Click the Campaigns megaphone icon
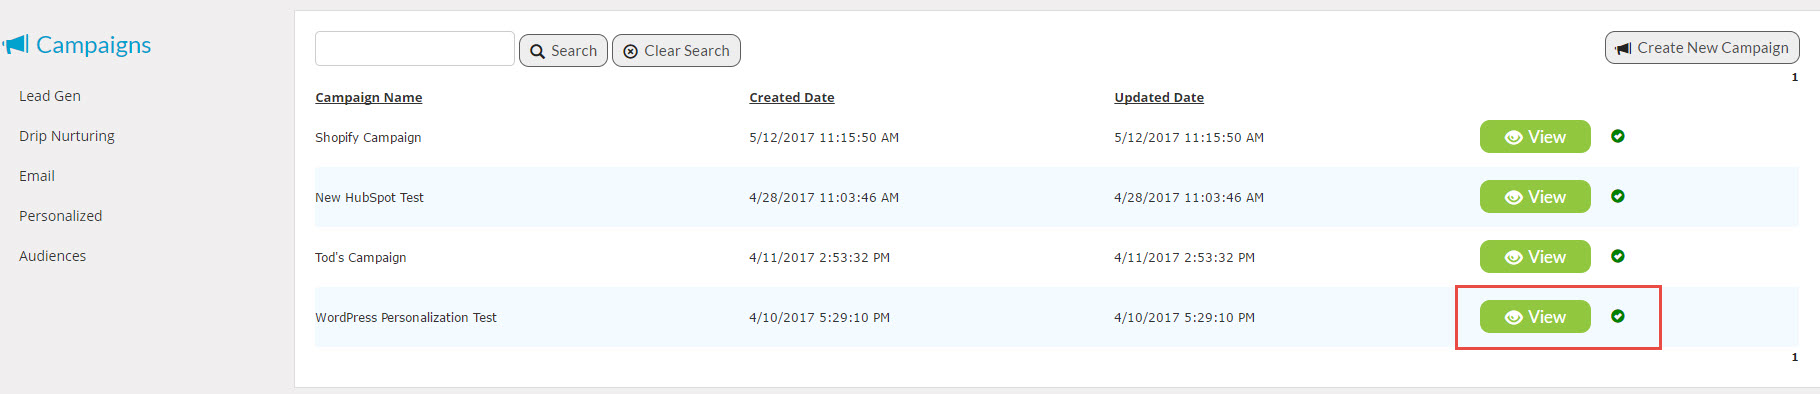The image size is (1820, 394). [x=15, y=45]
